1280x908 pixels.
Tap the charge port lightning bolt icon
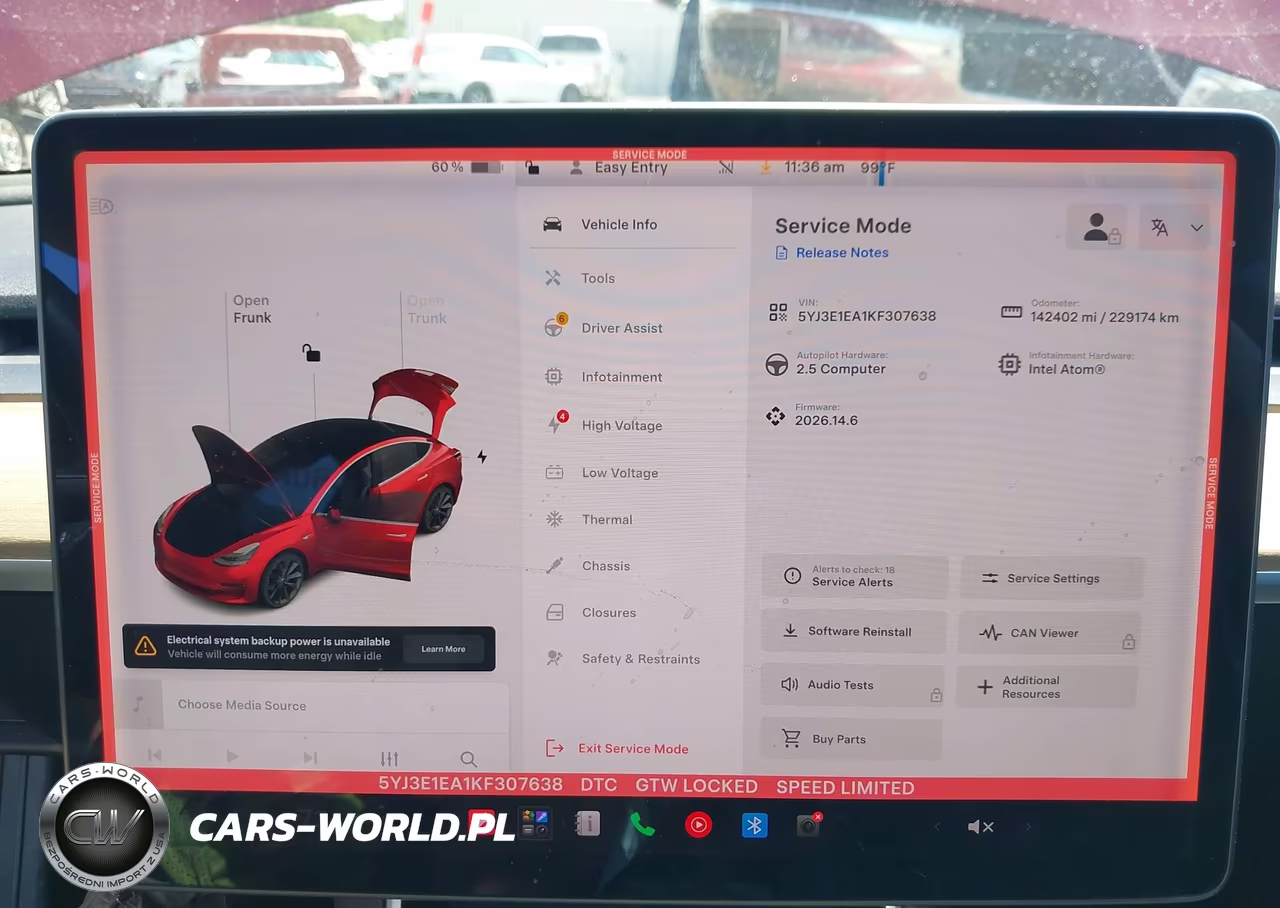pyautogui.click(x=482, y=457)
